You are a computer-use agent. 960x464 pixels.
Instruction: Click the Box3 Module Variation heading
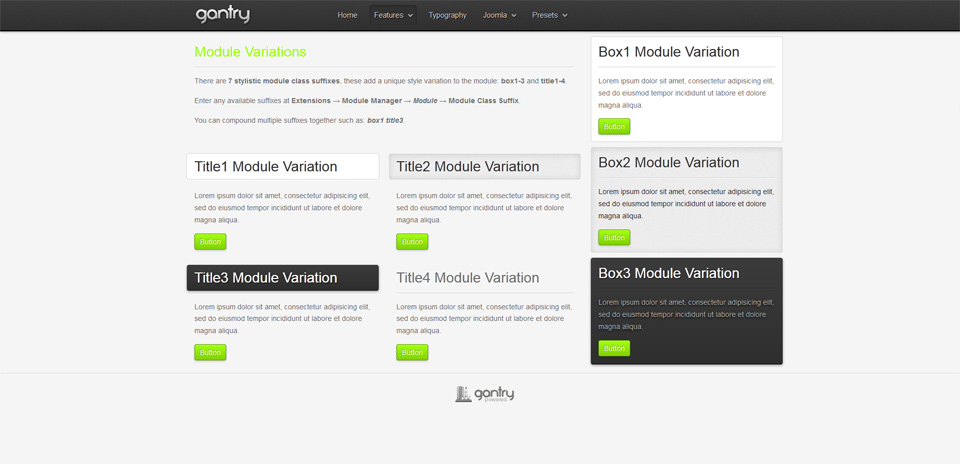tap(669, 274)
